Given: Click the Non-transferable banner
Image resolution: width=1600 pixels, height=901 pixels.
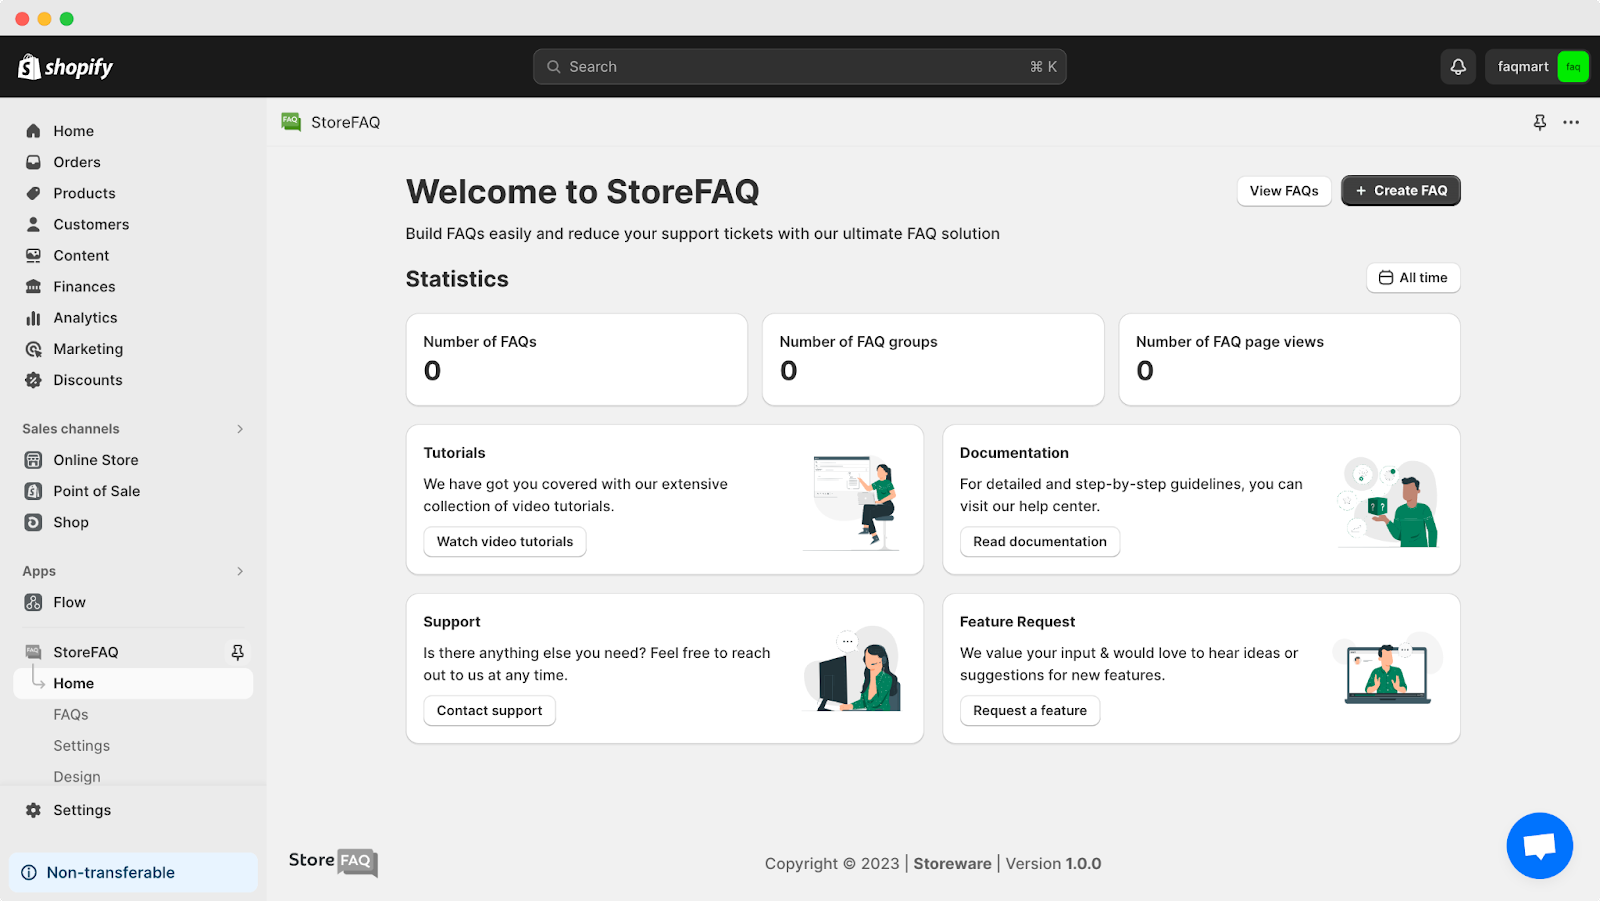Looking at the screenshot, I should click(133, 872).
